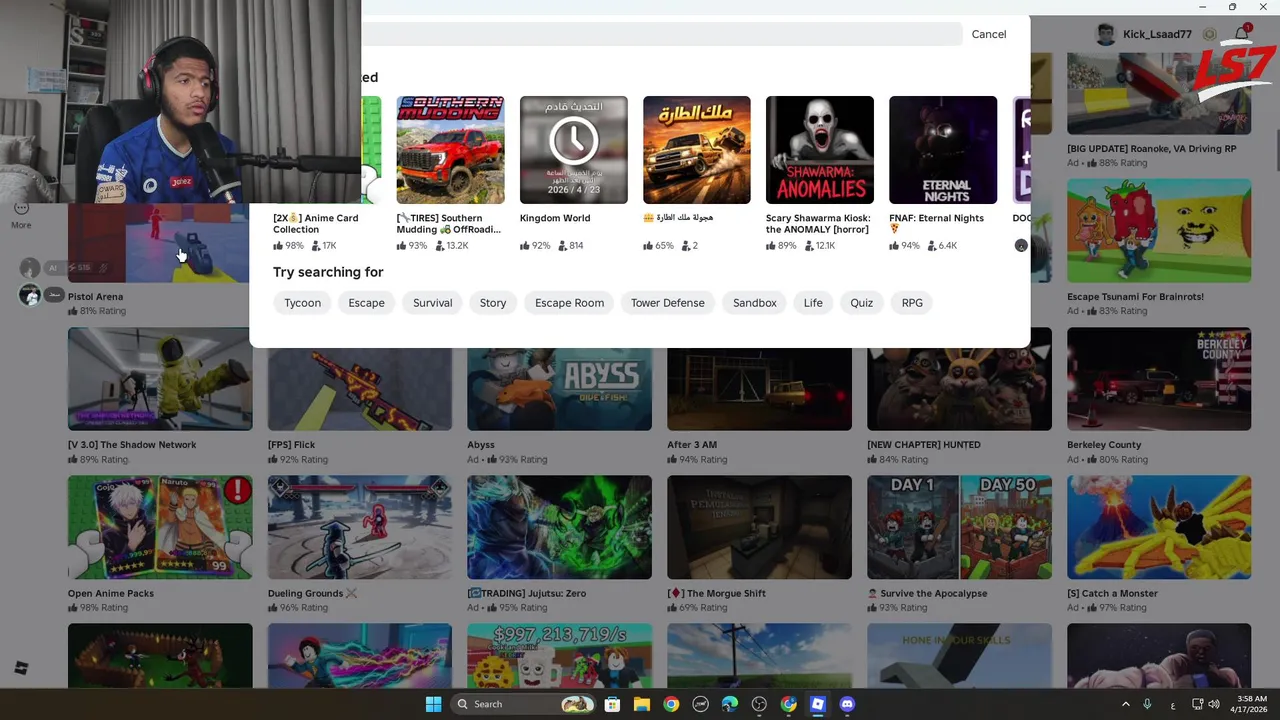Screen dimensions: 1280x720
Task: Open the Robux balance icon
Action: pos(1209,34)
